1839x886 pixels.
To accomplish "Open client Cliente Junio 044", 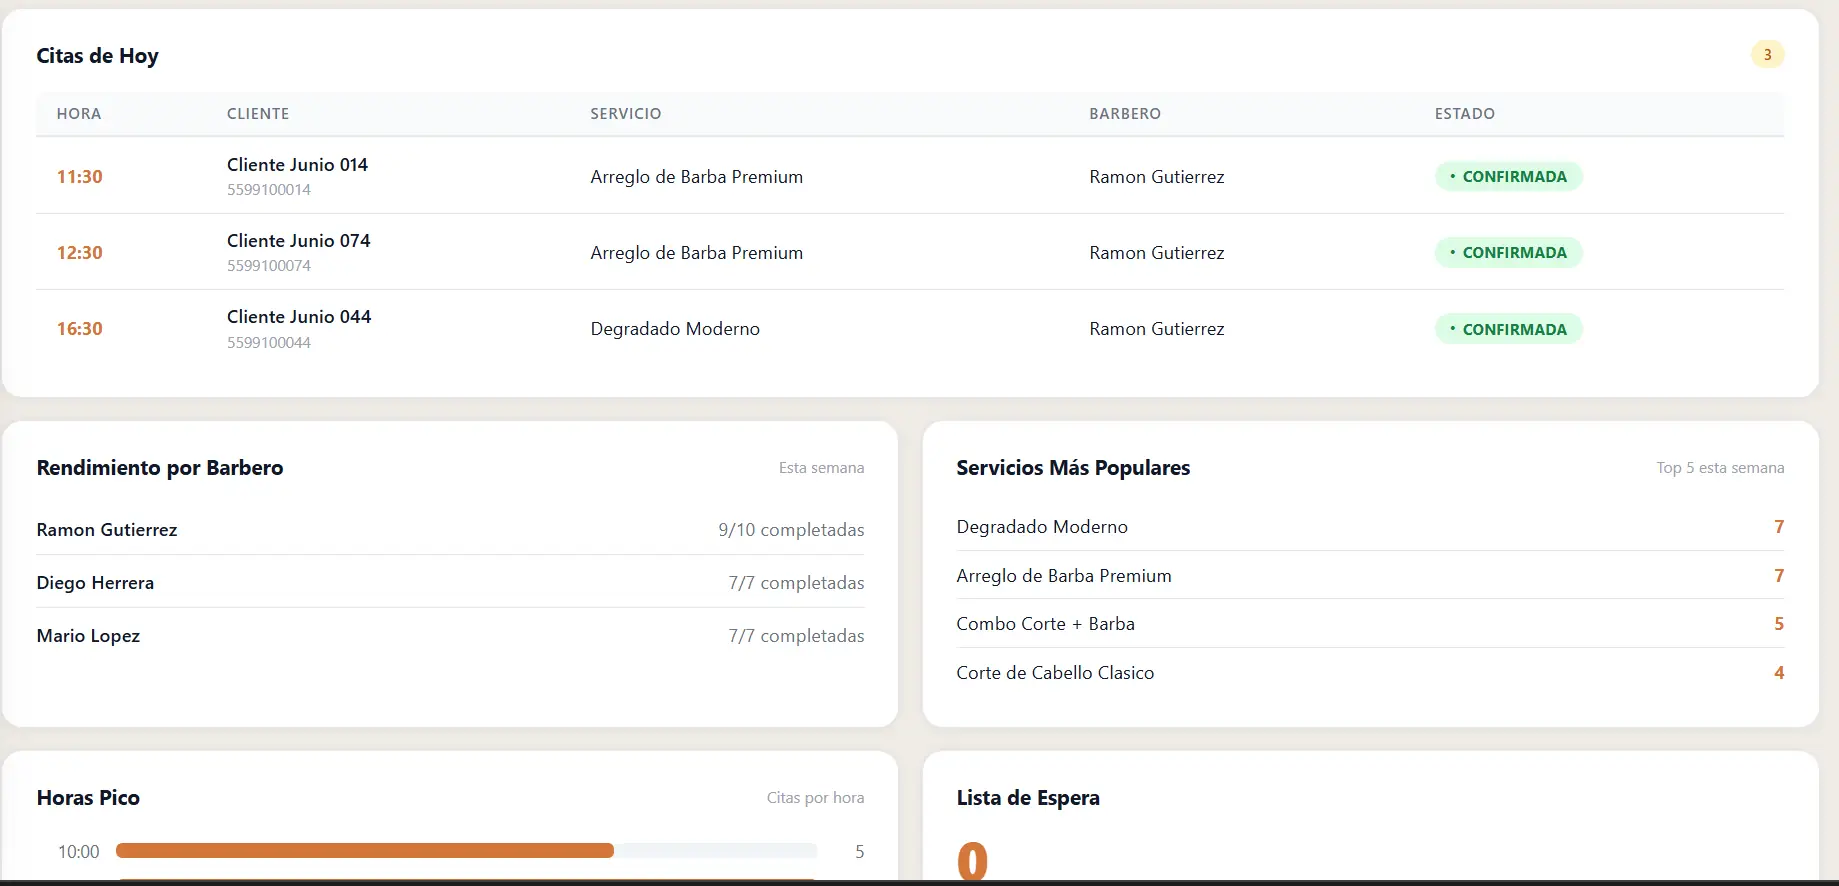I will click(x=299, y=317).
